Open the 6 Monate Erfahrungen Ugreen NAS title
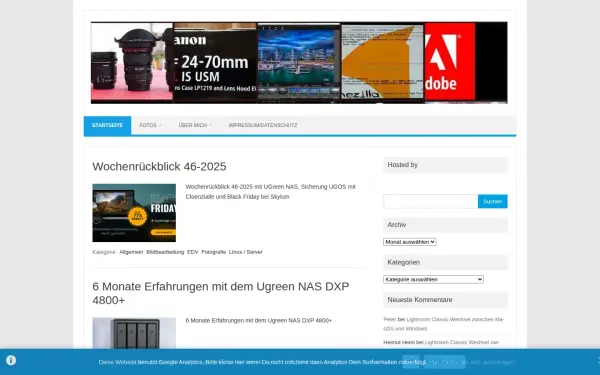 coord(221,293)
